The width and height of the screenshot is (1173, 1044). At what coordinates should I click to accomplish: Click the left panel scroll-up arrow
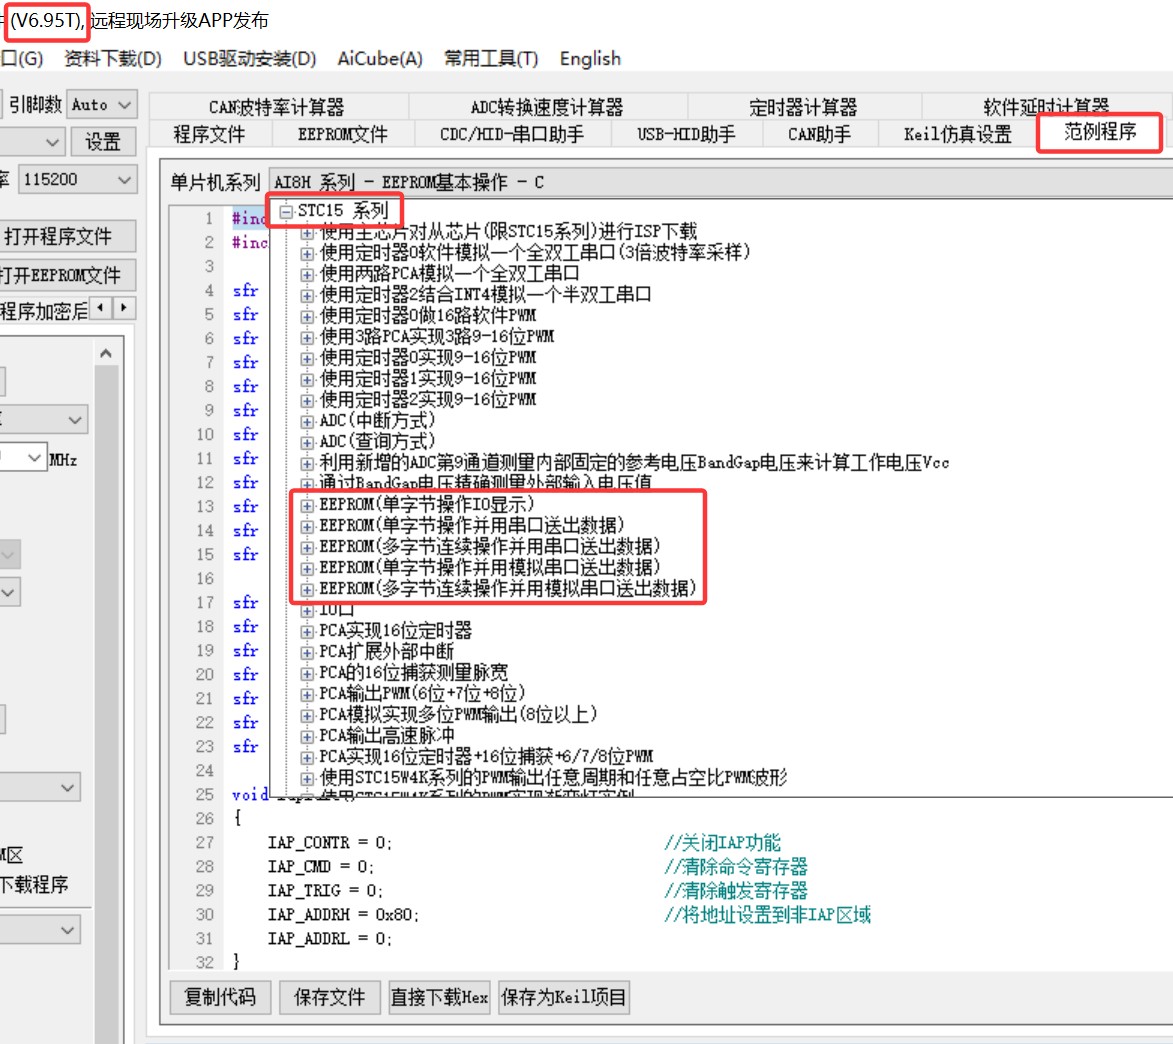tap(106, 353)
